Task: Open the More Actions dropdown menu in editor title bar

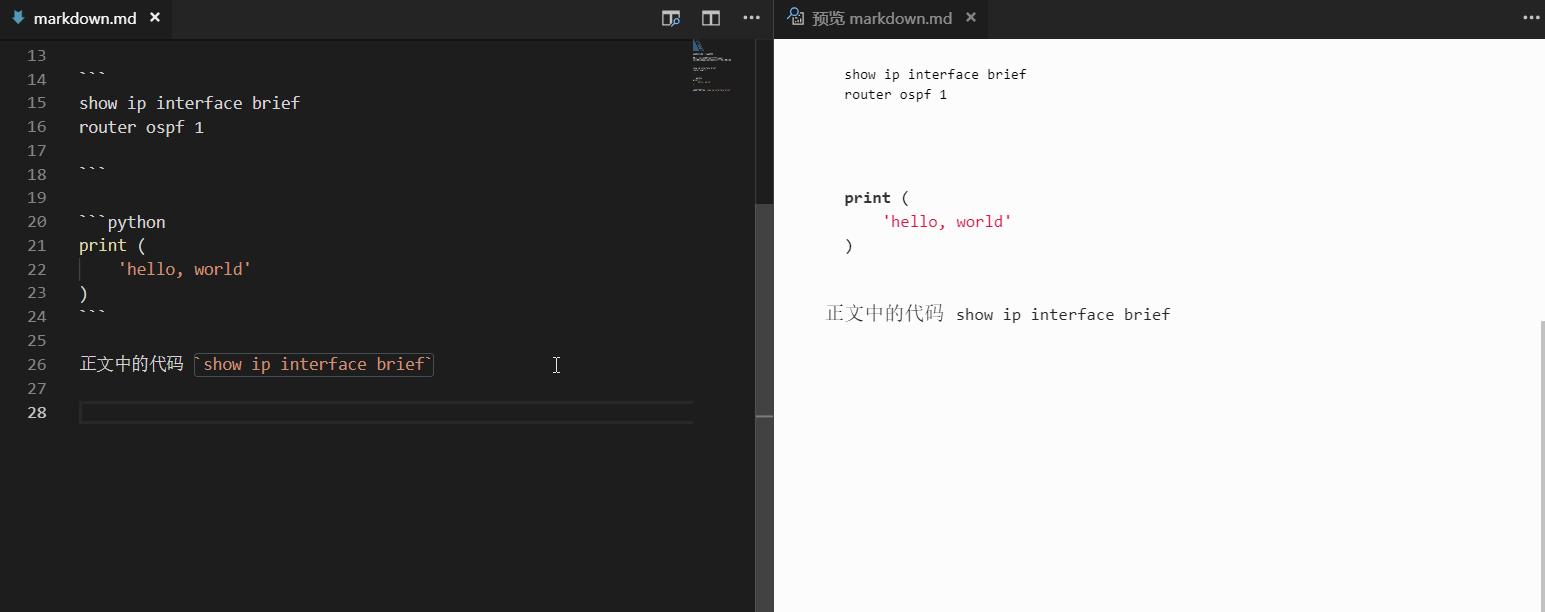Action: click(x=751, y=18)
